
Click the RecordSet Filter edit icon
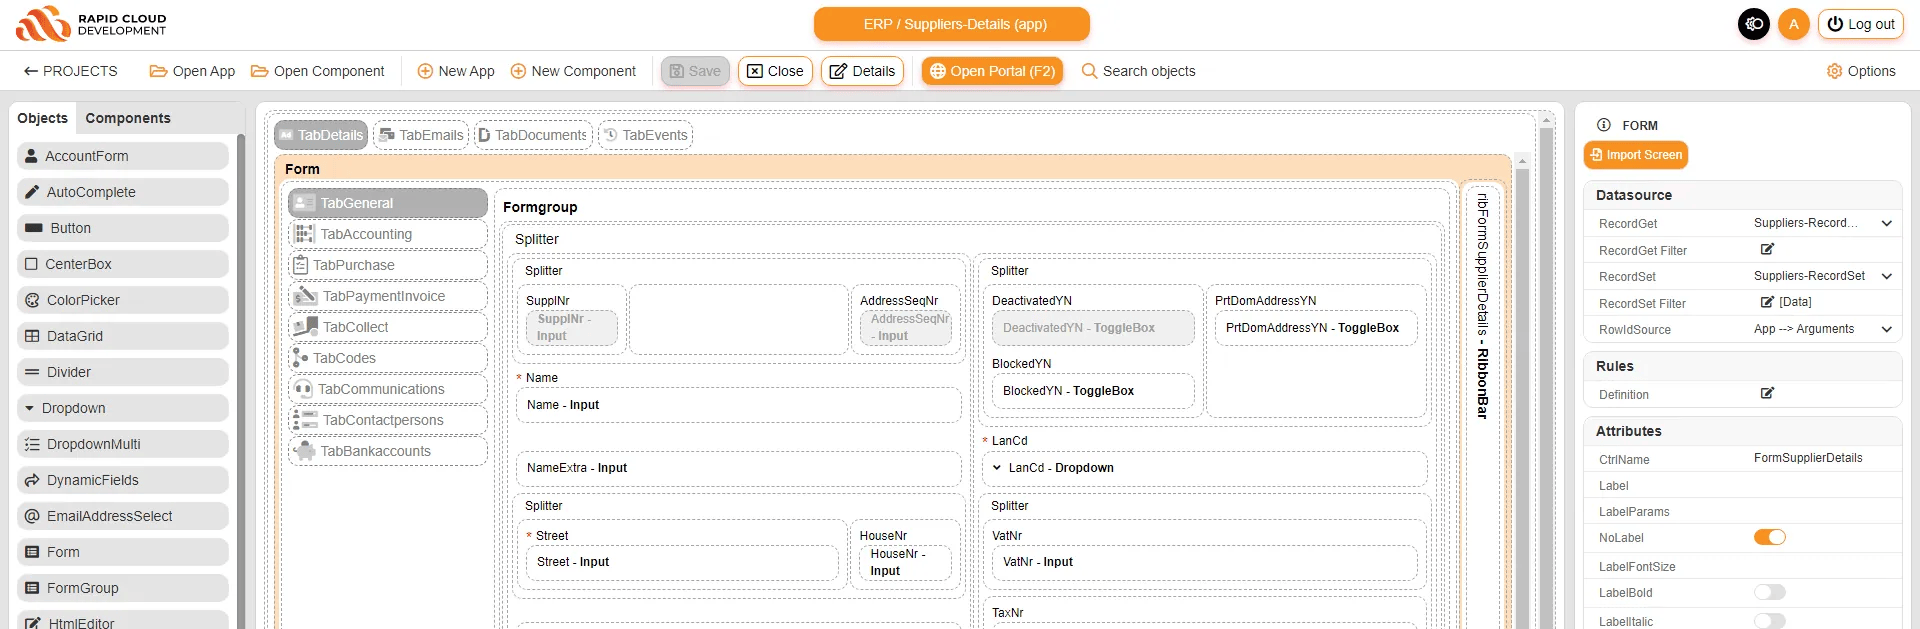click(1767, 302)
